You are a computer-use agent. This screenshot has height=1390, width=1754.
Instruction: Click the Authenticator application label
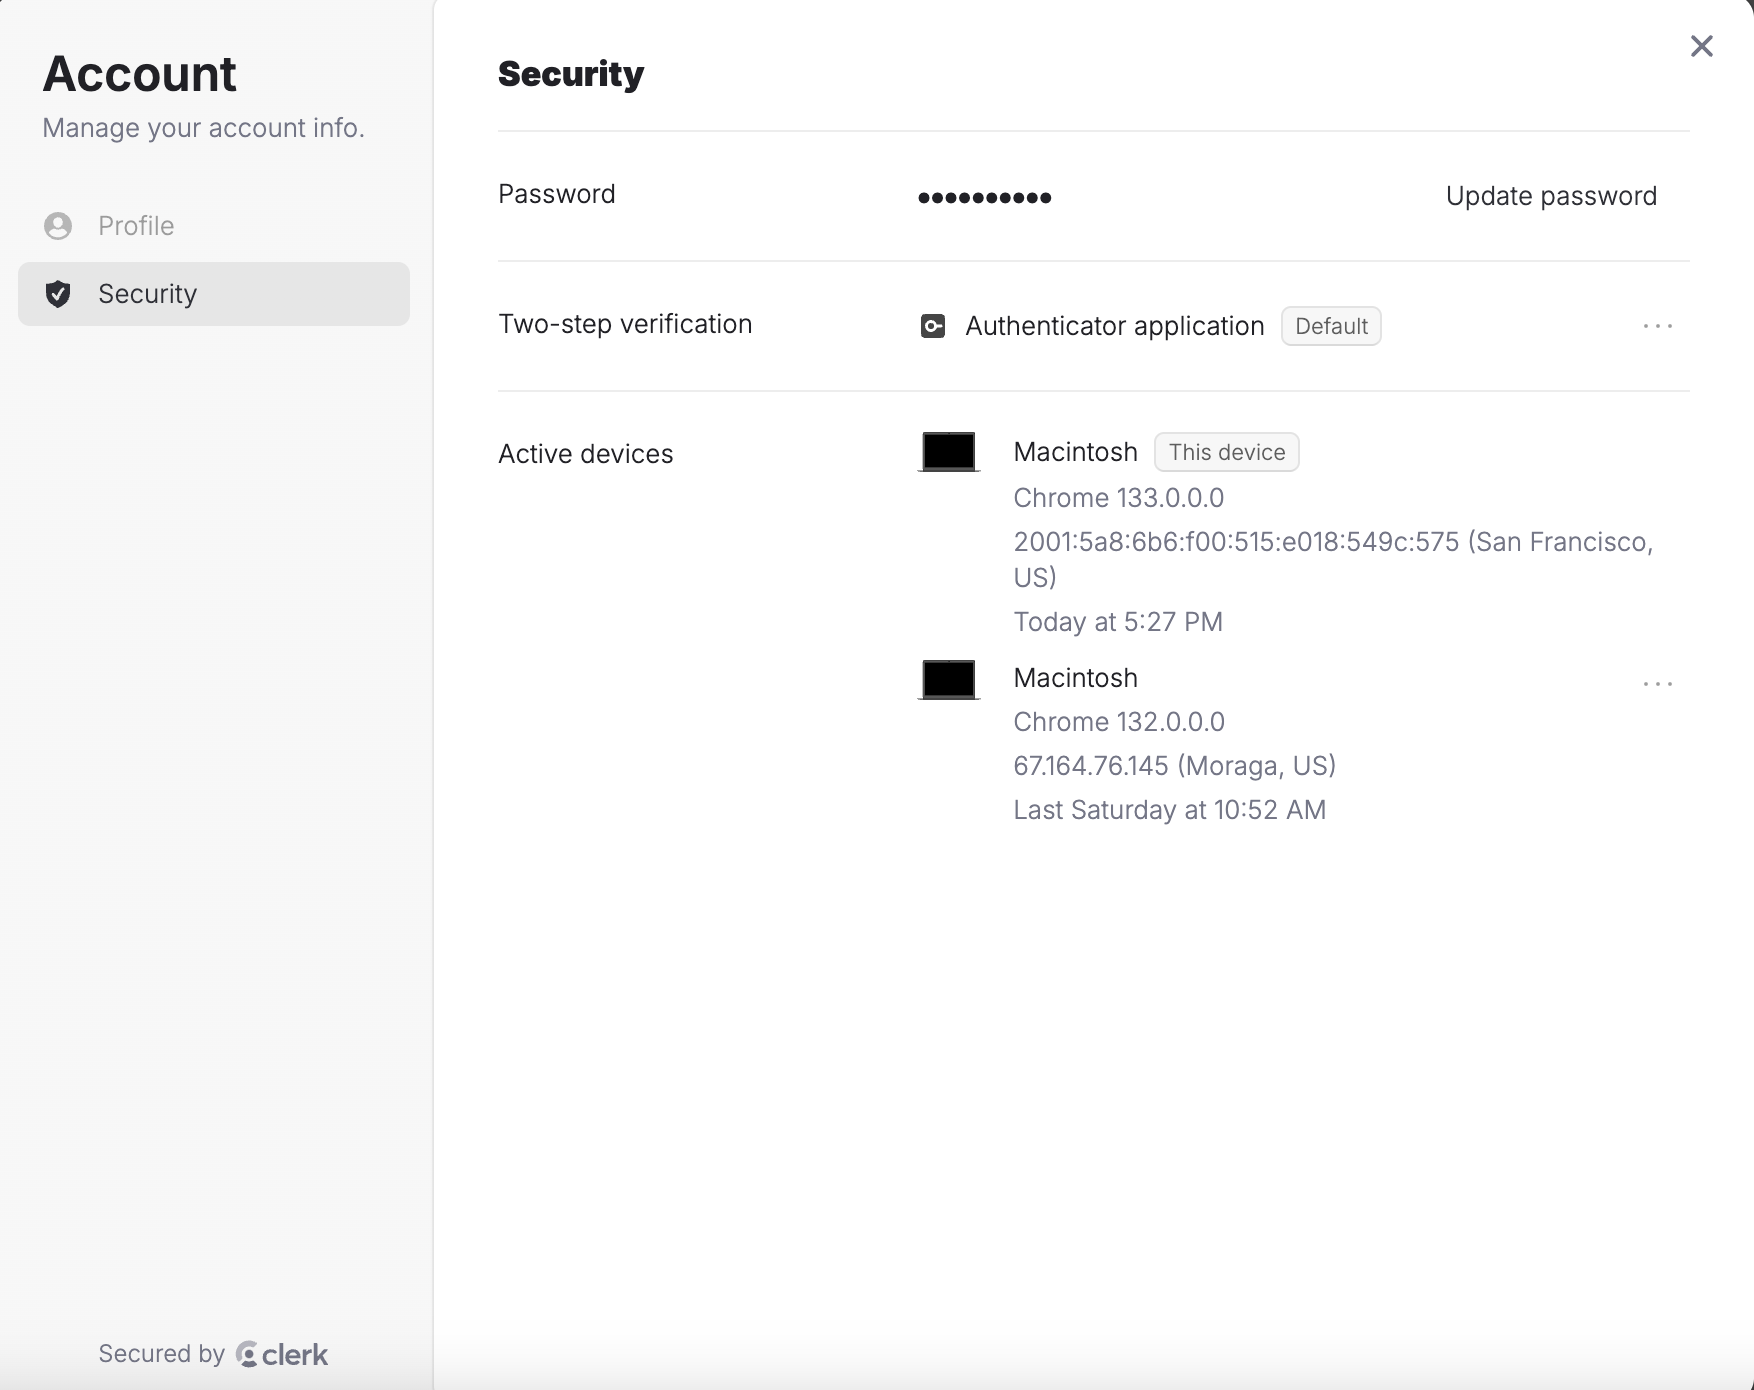pos(1114,326)
